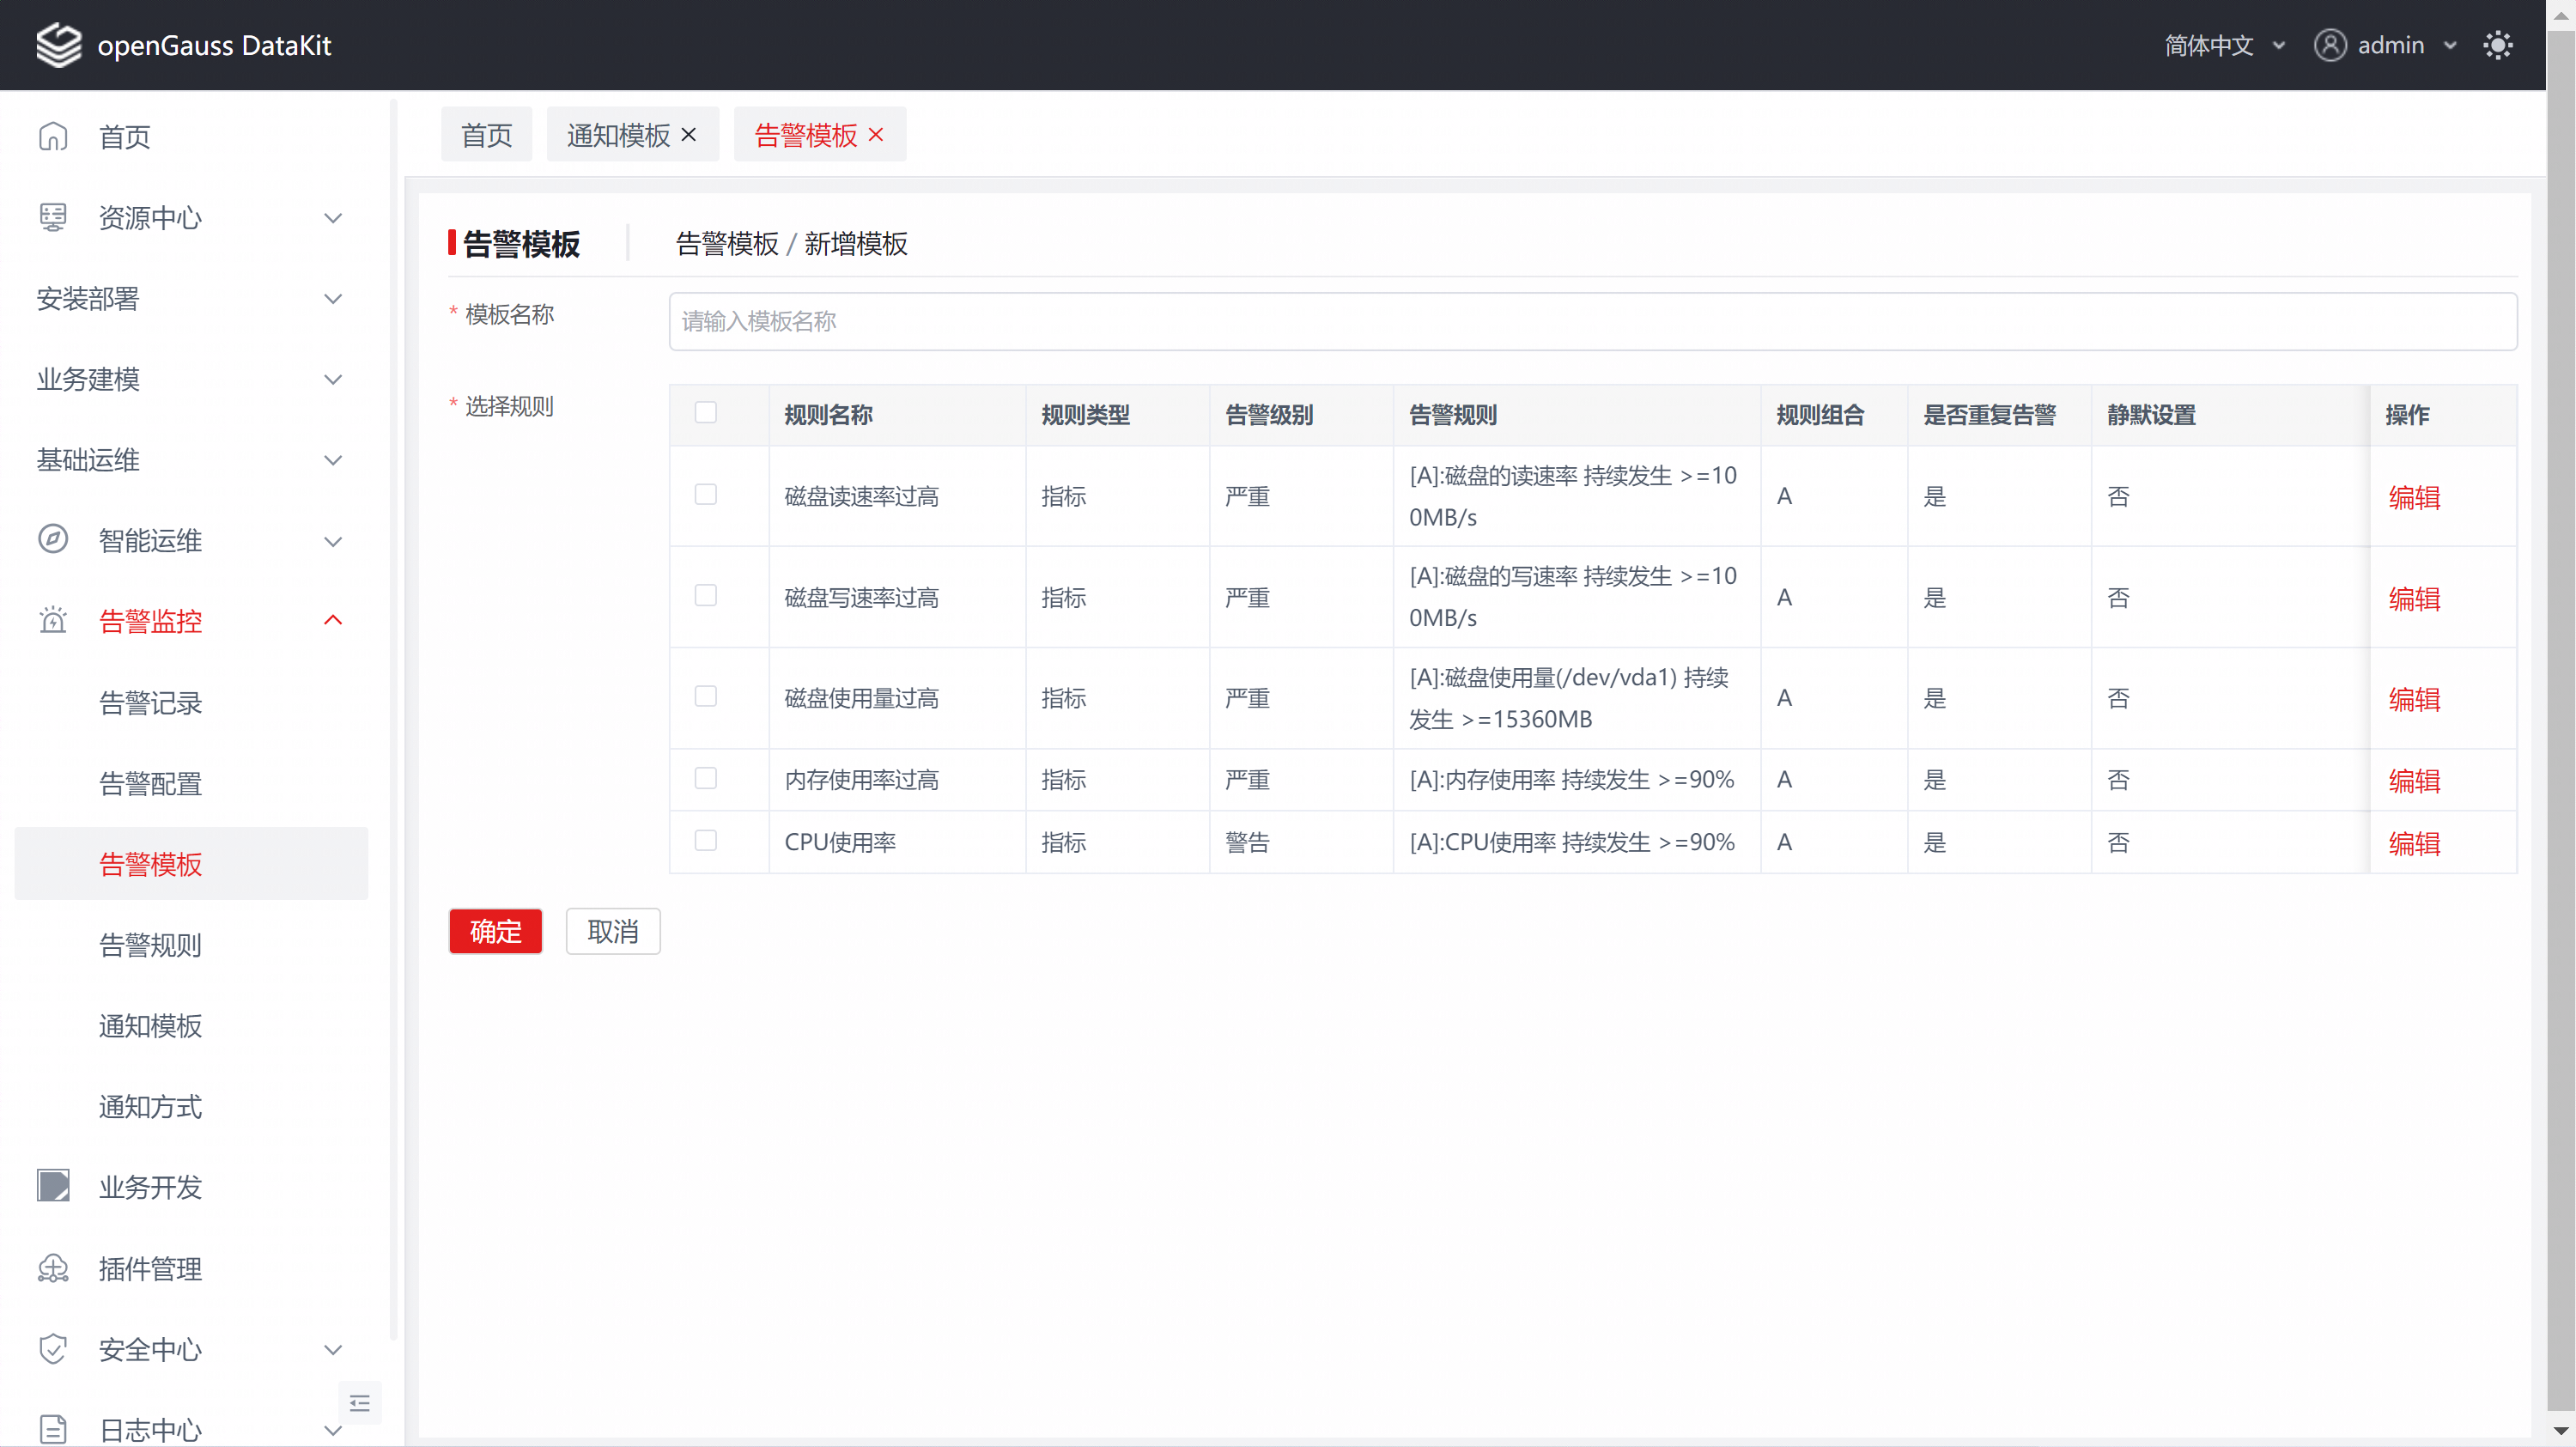Collapse the 告警监控 menu chevron
Screen dimensions: 2576x1447
tap(333, 621)
